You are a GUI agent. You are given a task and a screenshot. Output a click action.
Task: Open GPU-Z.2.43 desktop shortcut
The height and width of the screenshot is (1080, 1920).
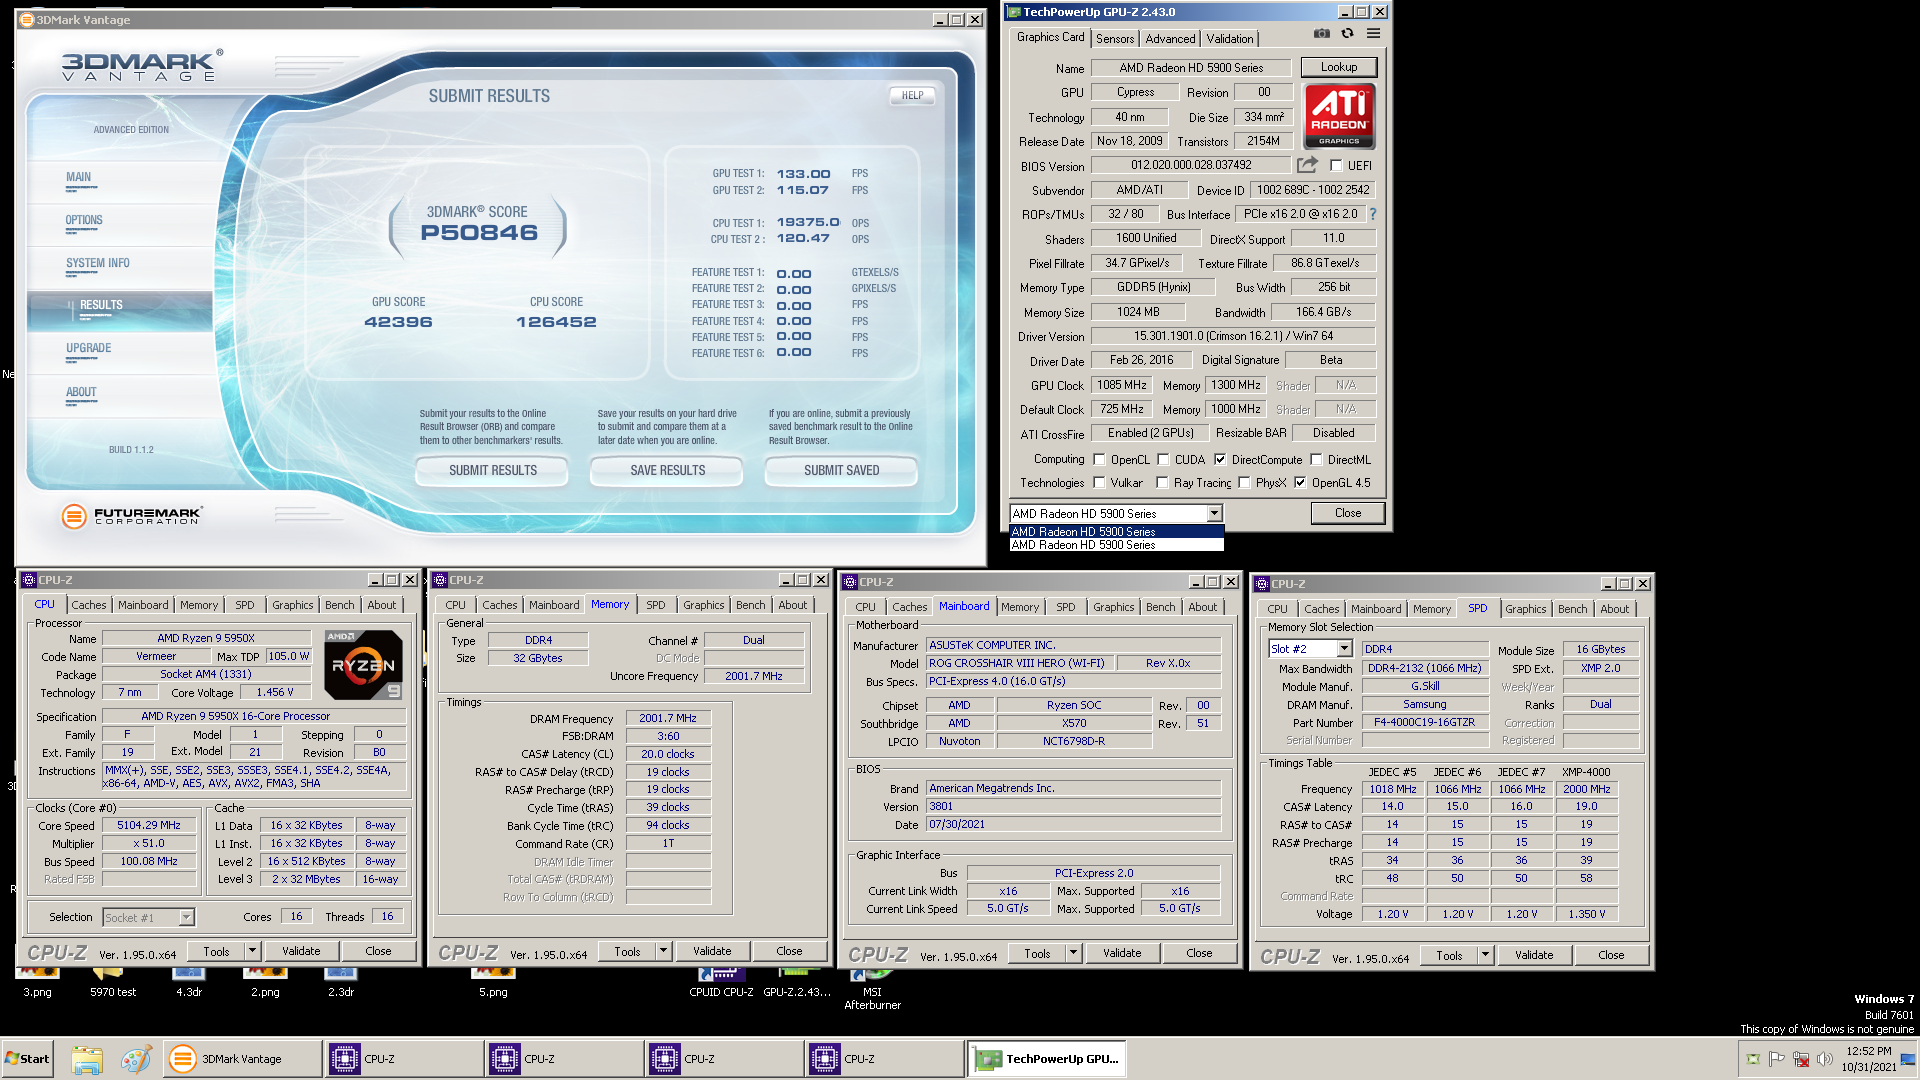797,983
